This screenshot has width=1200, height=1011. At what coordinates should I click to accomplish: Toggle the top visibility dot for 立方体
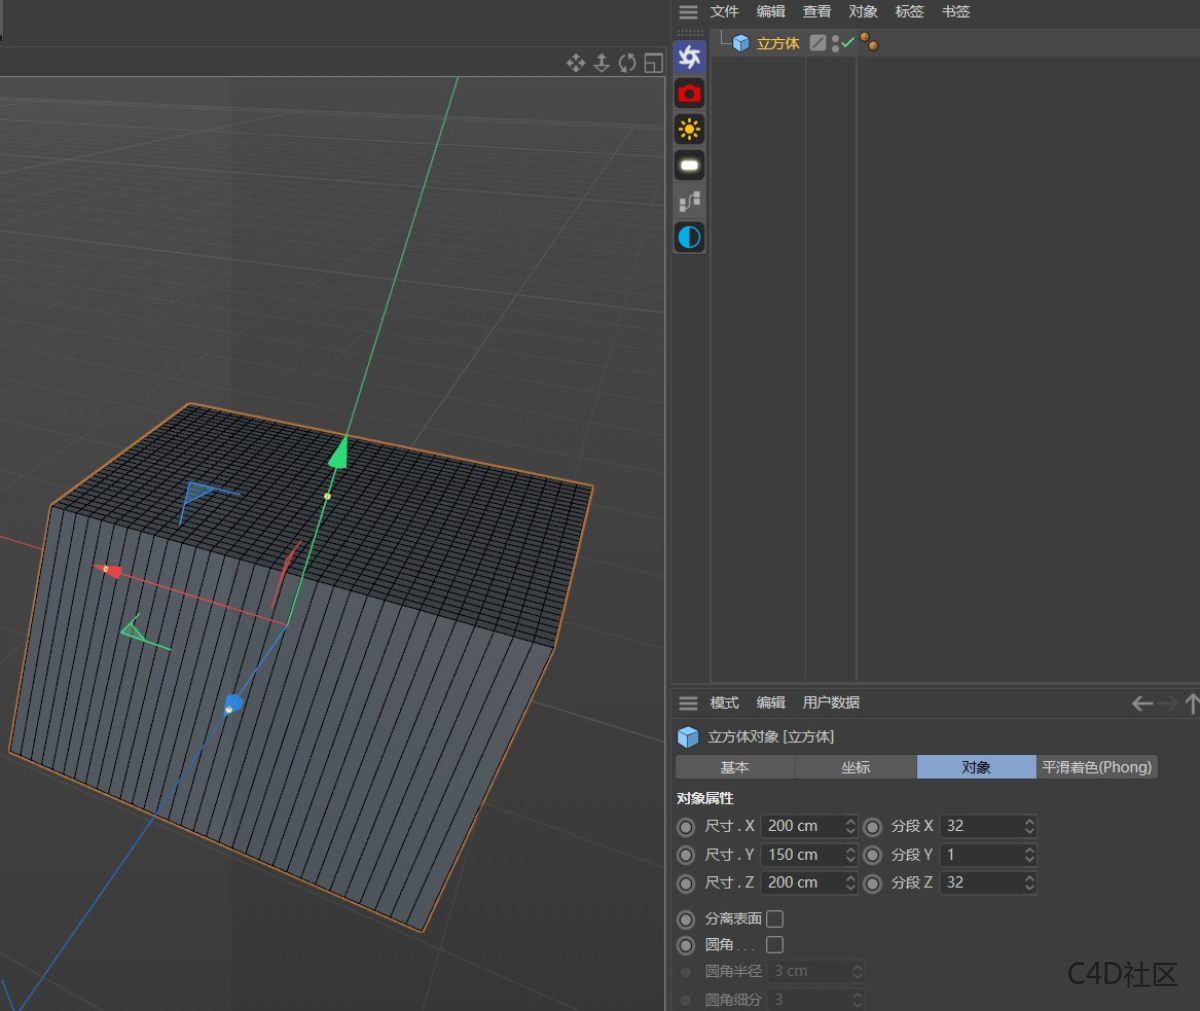click(x=835, y=37)
